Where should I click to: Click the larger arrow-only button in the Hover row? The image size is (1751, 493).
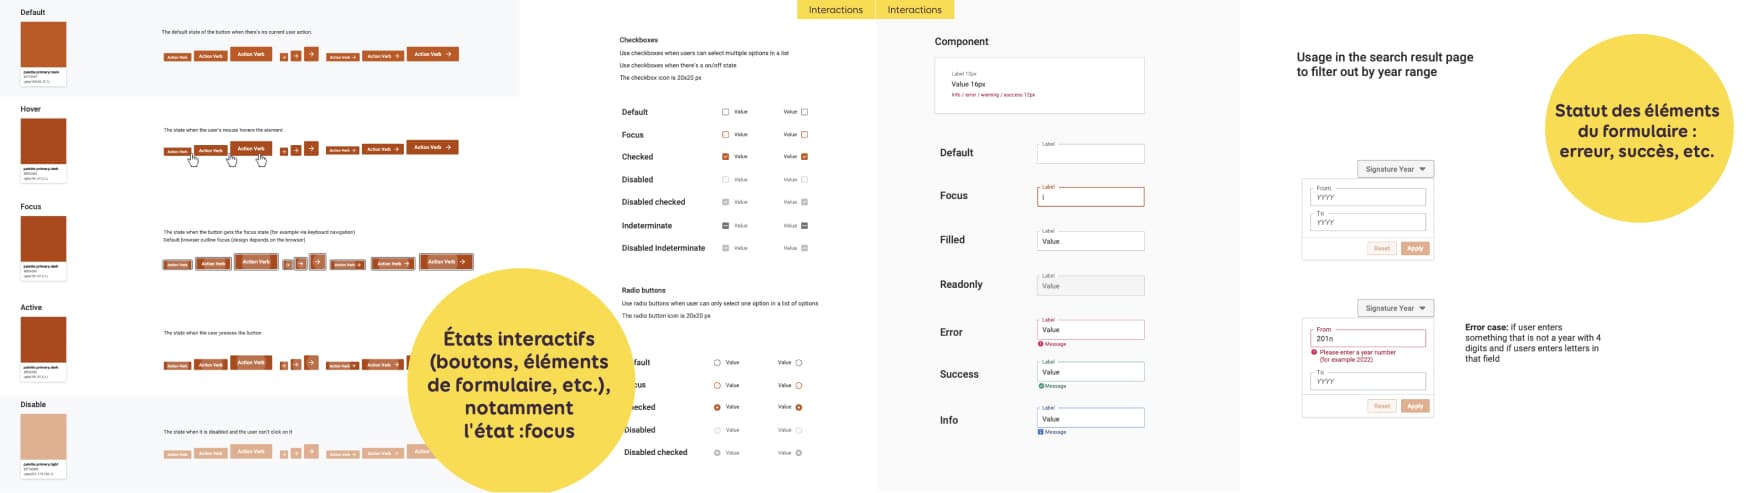point(311,149)
